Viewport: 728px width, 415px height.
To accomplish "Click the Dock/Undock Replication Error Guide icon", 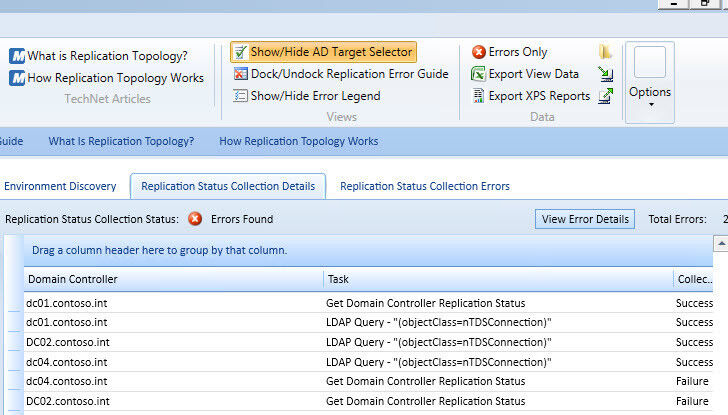I will click(x=241, y=74).
